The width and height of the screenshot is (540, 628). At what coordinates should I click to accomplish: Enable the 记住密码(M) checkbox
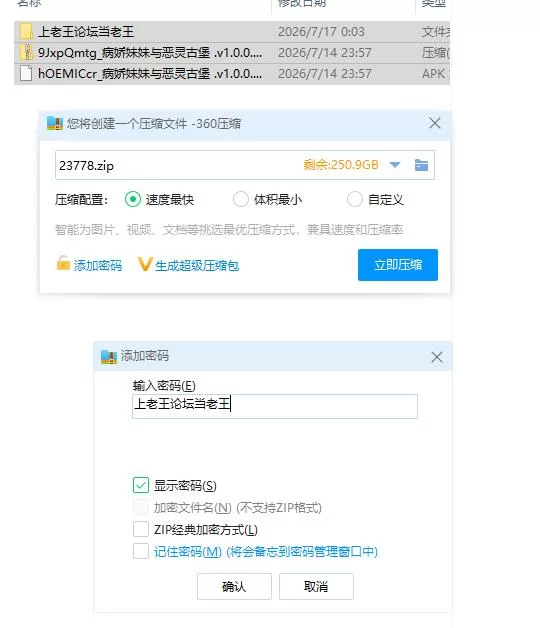141,551
